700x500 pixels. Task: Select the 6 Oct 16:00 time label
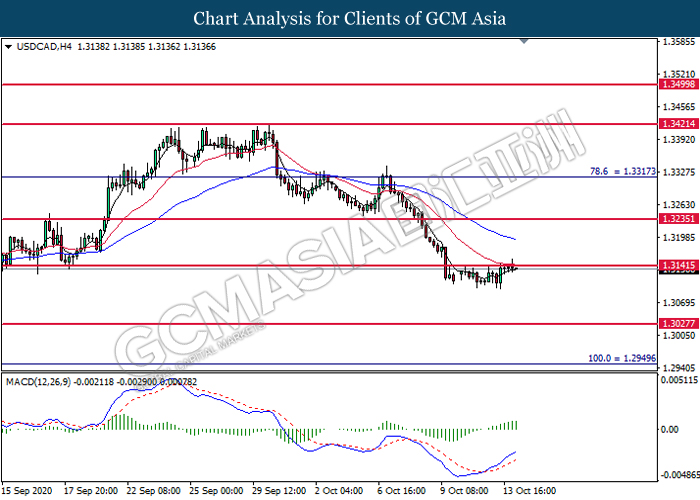click(x=402, y=491)
